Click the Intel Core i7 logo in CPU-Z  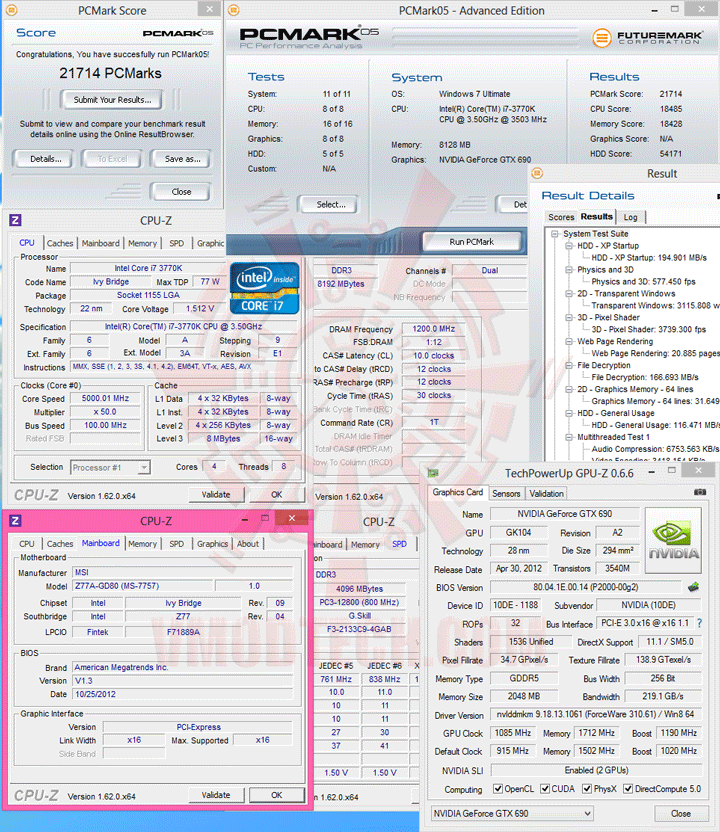coord(264,288)
